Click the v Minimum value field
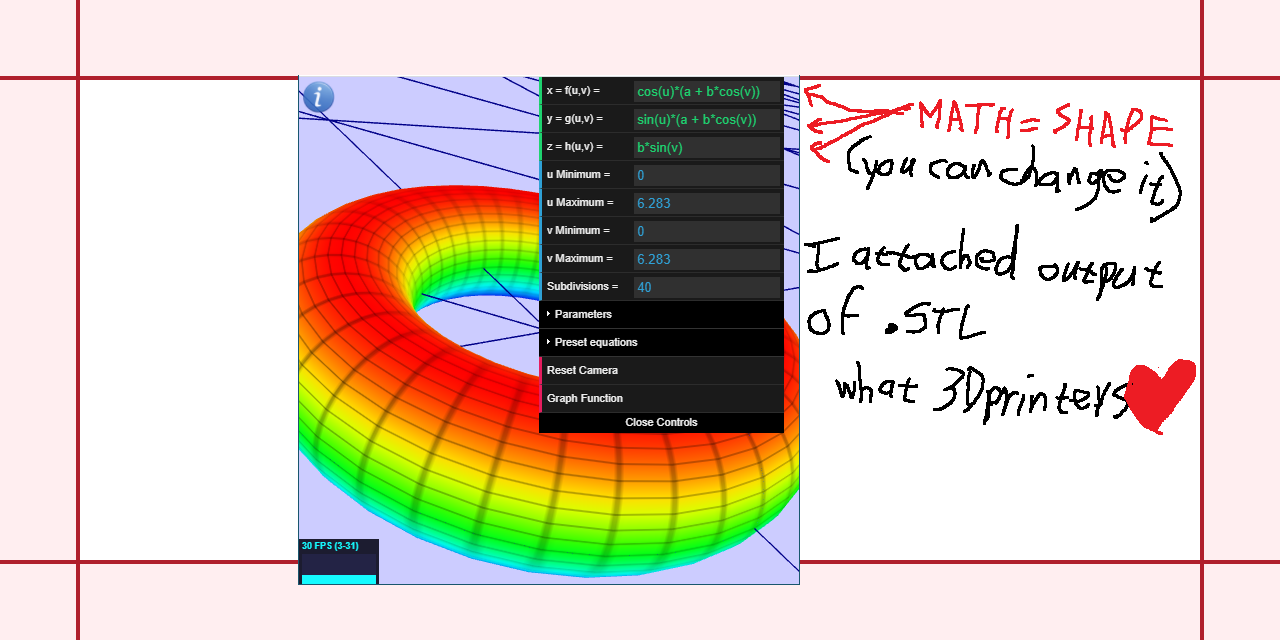 (707, 230)
